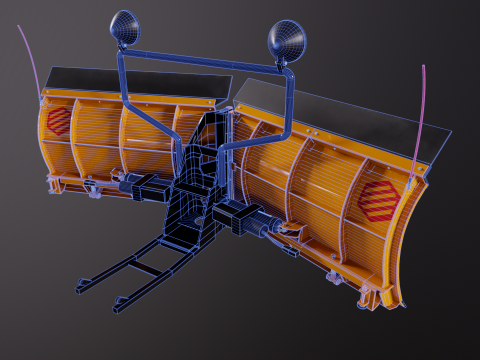The height and width of the screenshot is (360, 480).
Task: Select the right headlight on the plow
Action: pos(286,40)
